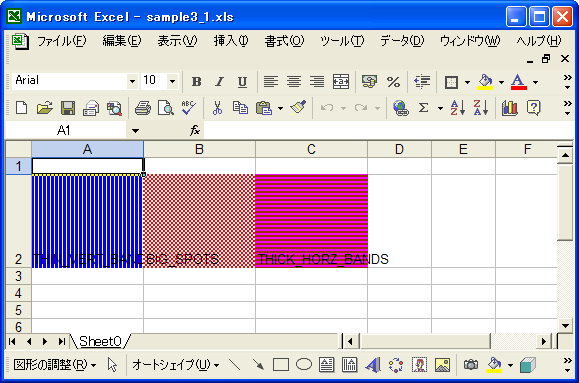Open Fill Color dropdown arrow in formatting toolbar
Image resolution: width=579 pixels, height=383 pixels.
tap(501, 82)
